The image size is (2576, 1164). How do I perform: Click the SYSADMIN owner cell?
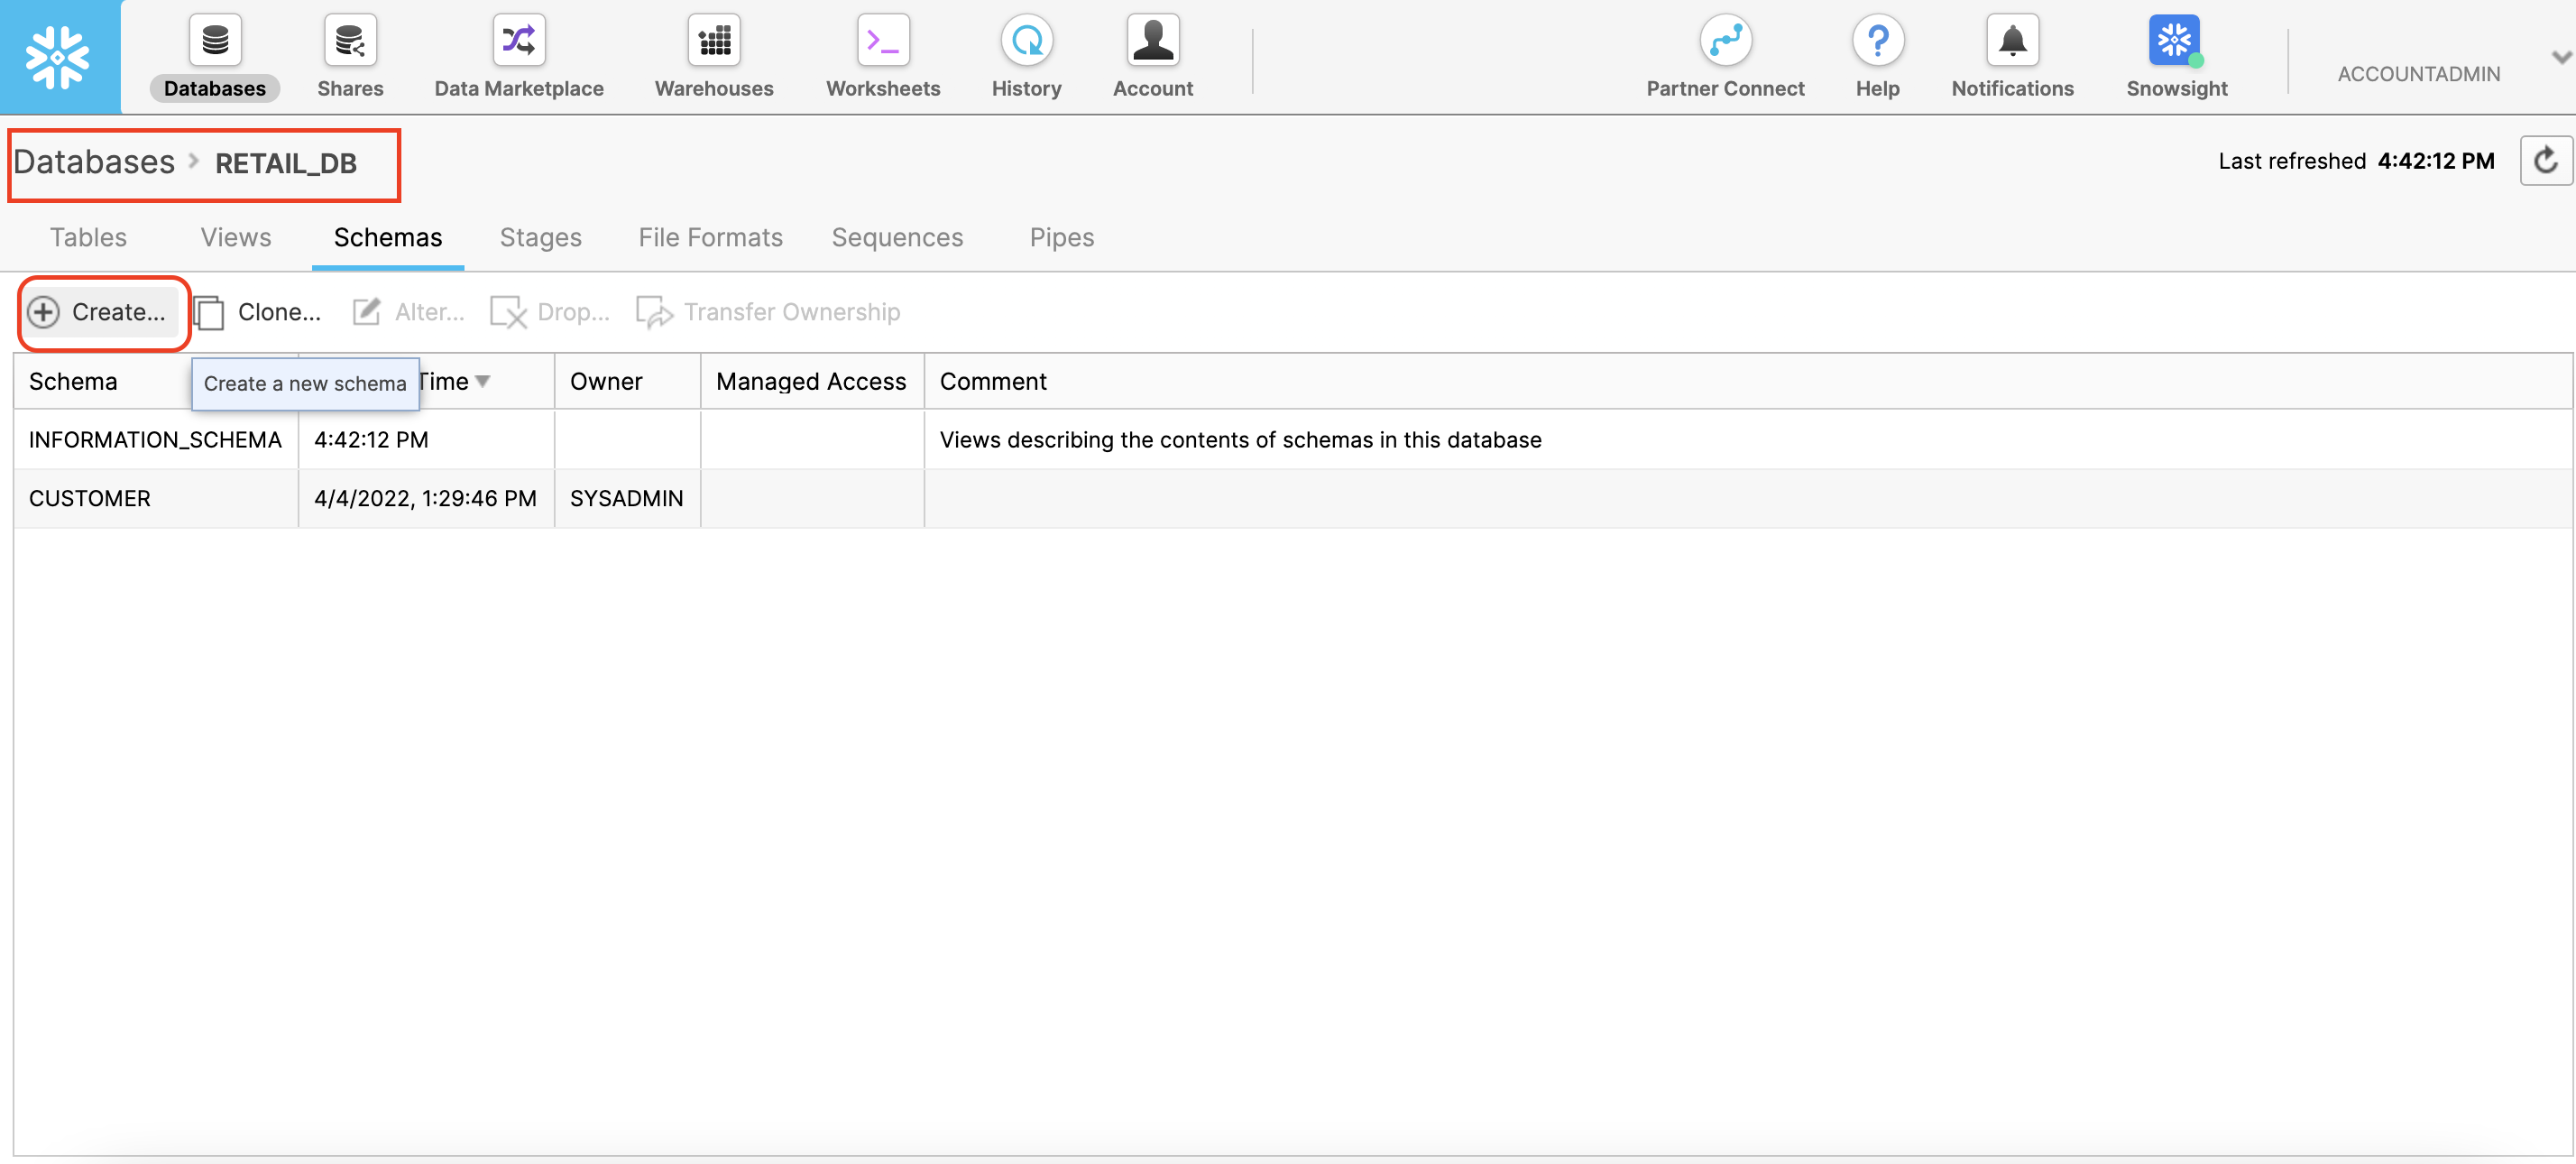627,498
